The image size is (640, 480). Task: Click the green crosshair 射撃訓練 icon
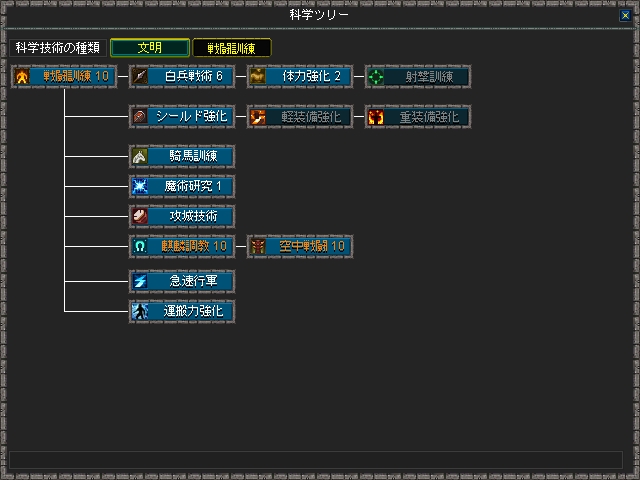(x=375, y=77)
